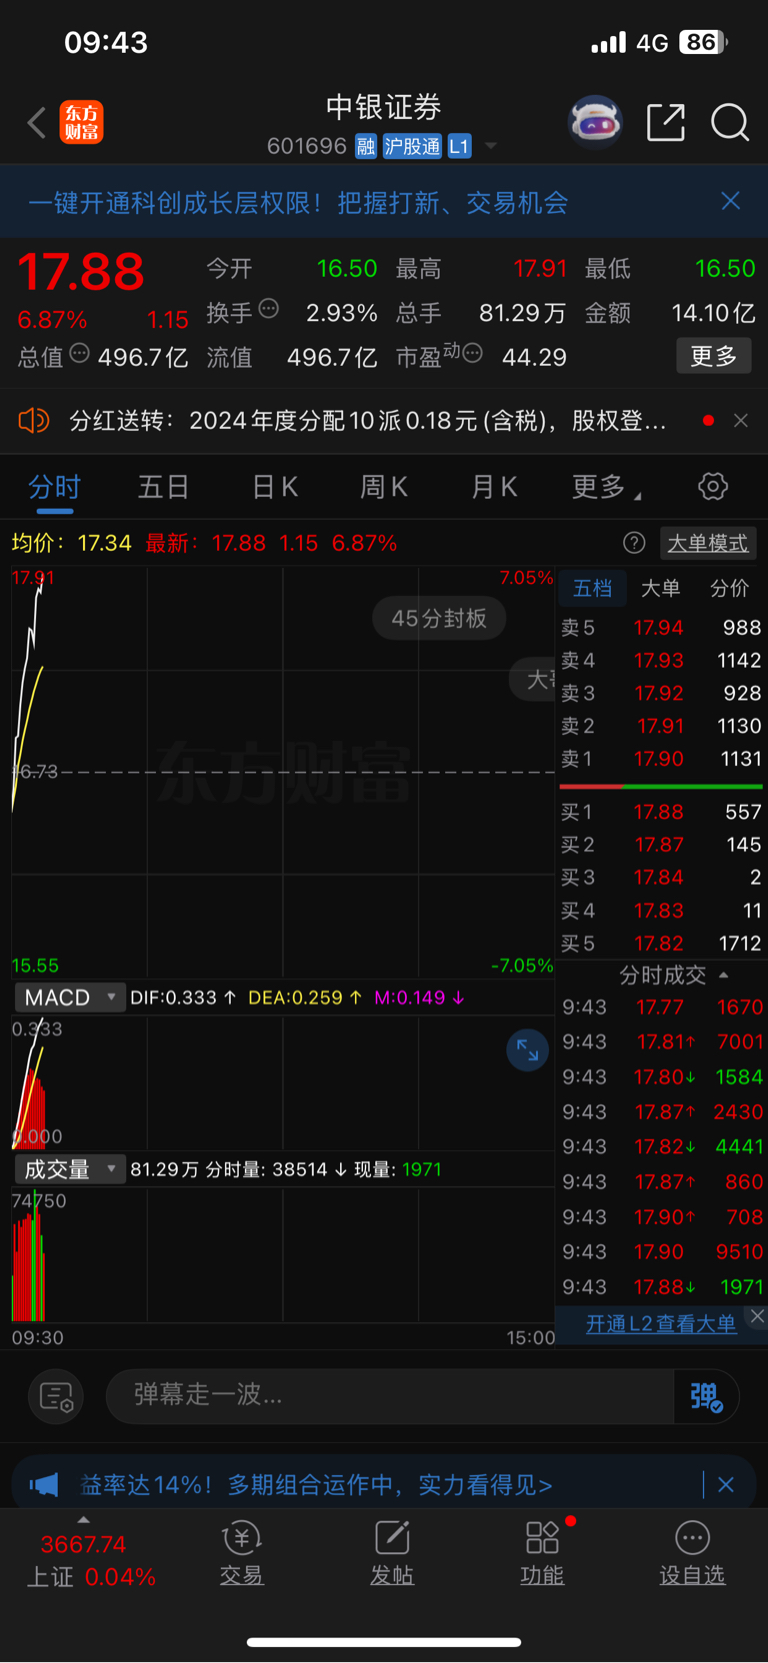
Task: Tap the partially hidden 大 bubble label
Action: [532, 679]
